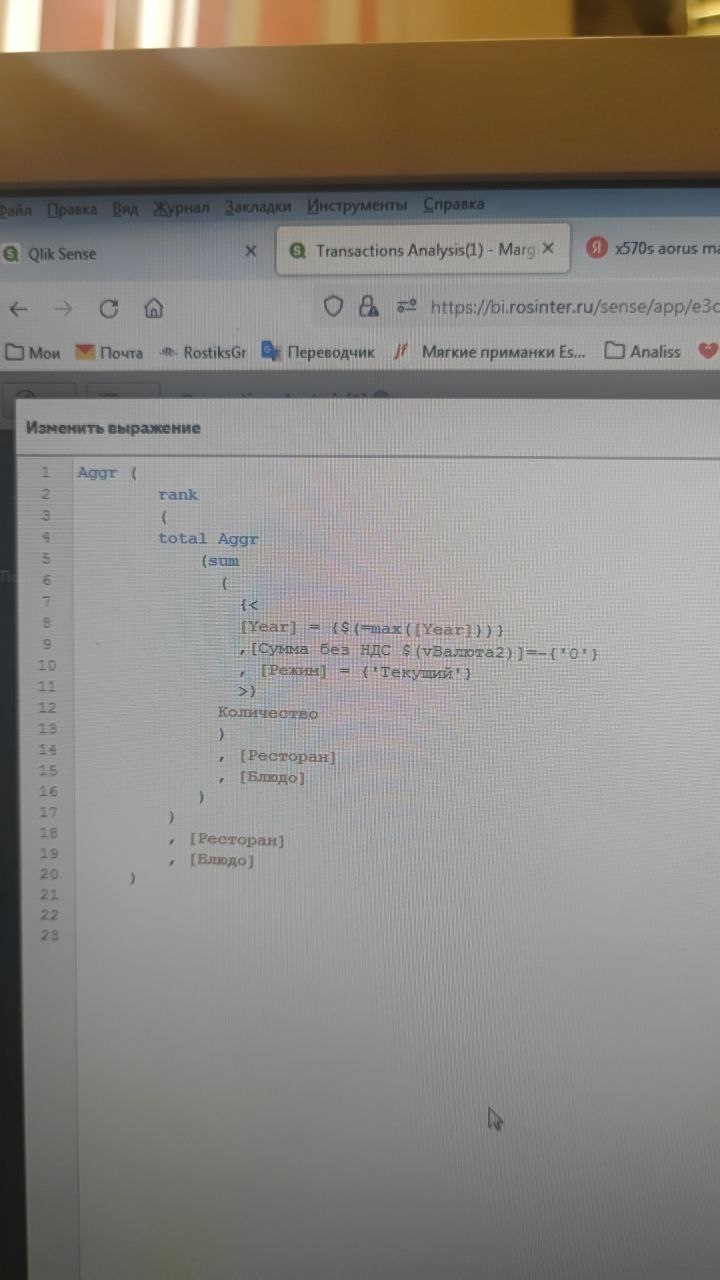This screenshot has height=1280, width=720.
Task: Open the browser home page
Action: click(x=153, y=308)
